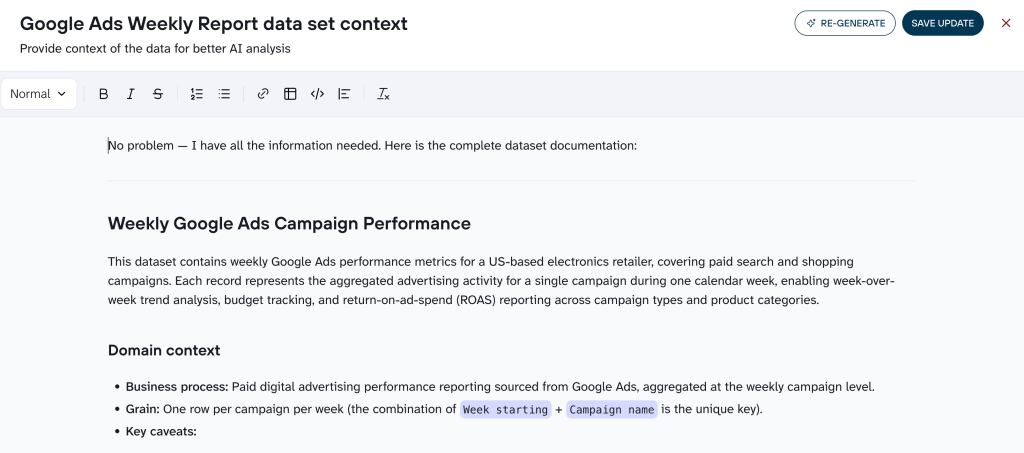Click the 'Weekly Google Ads Campaign Performance' heading
Image resolution: width=1024 pixels, height=453 pixels.
[x=289, y=223]
